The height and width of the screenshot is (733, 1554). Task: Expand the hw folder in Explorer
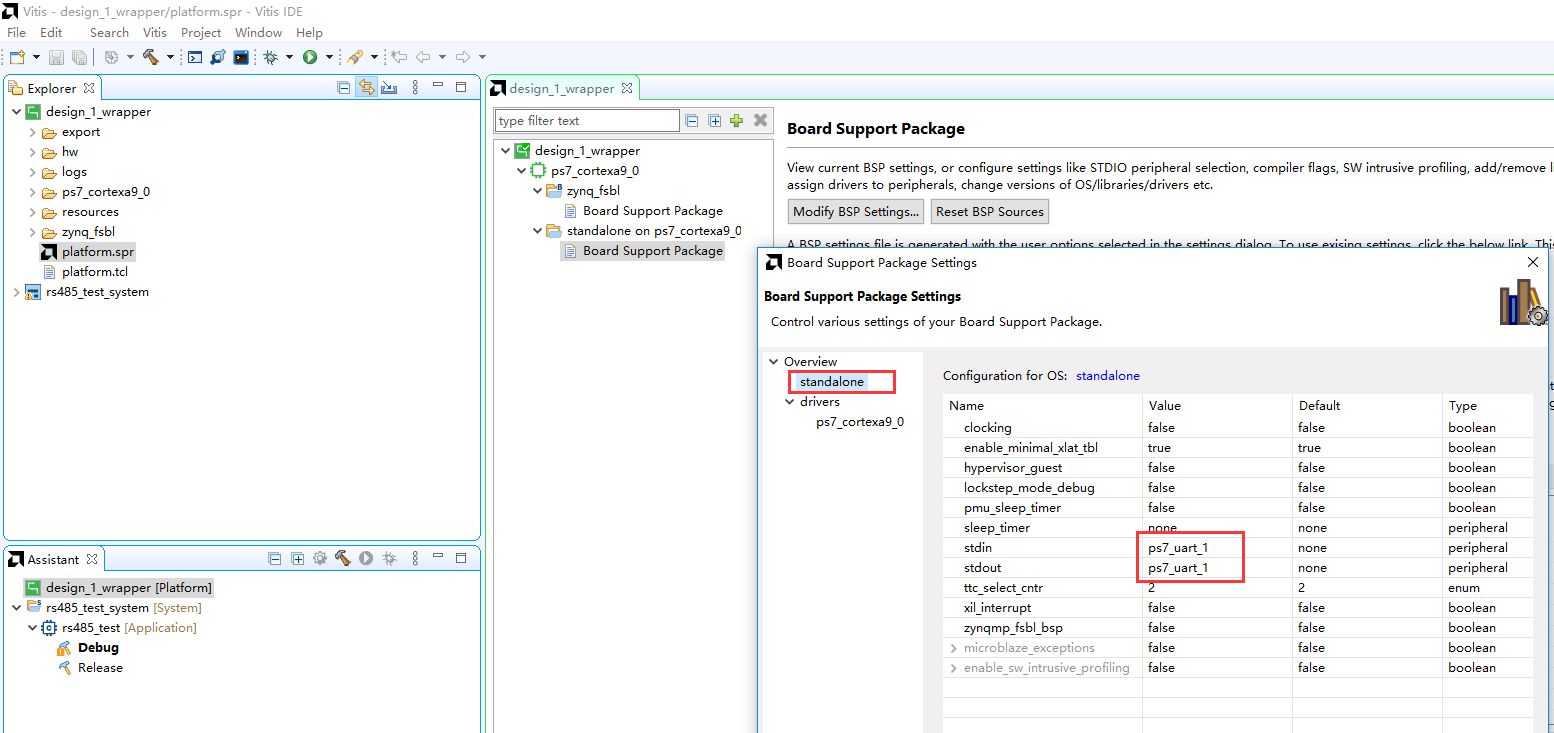tap(33, 152)
